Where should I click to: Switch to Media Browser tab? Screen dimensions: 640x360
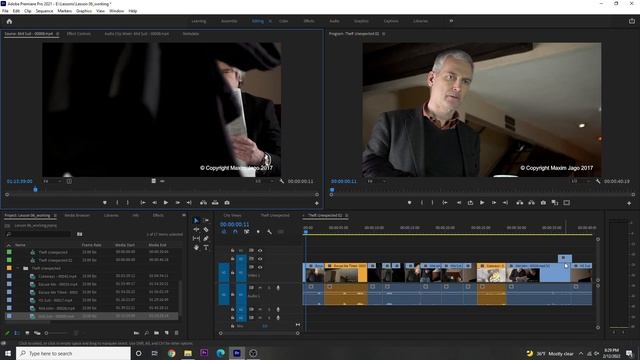[x=77, y=215]
